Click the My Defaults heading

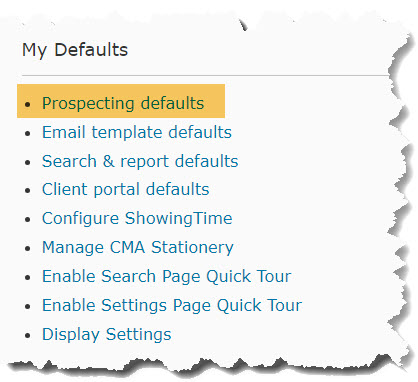tap(75, 50)
